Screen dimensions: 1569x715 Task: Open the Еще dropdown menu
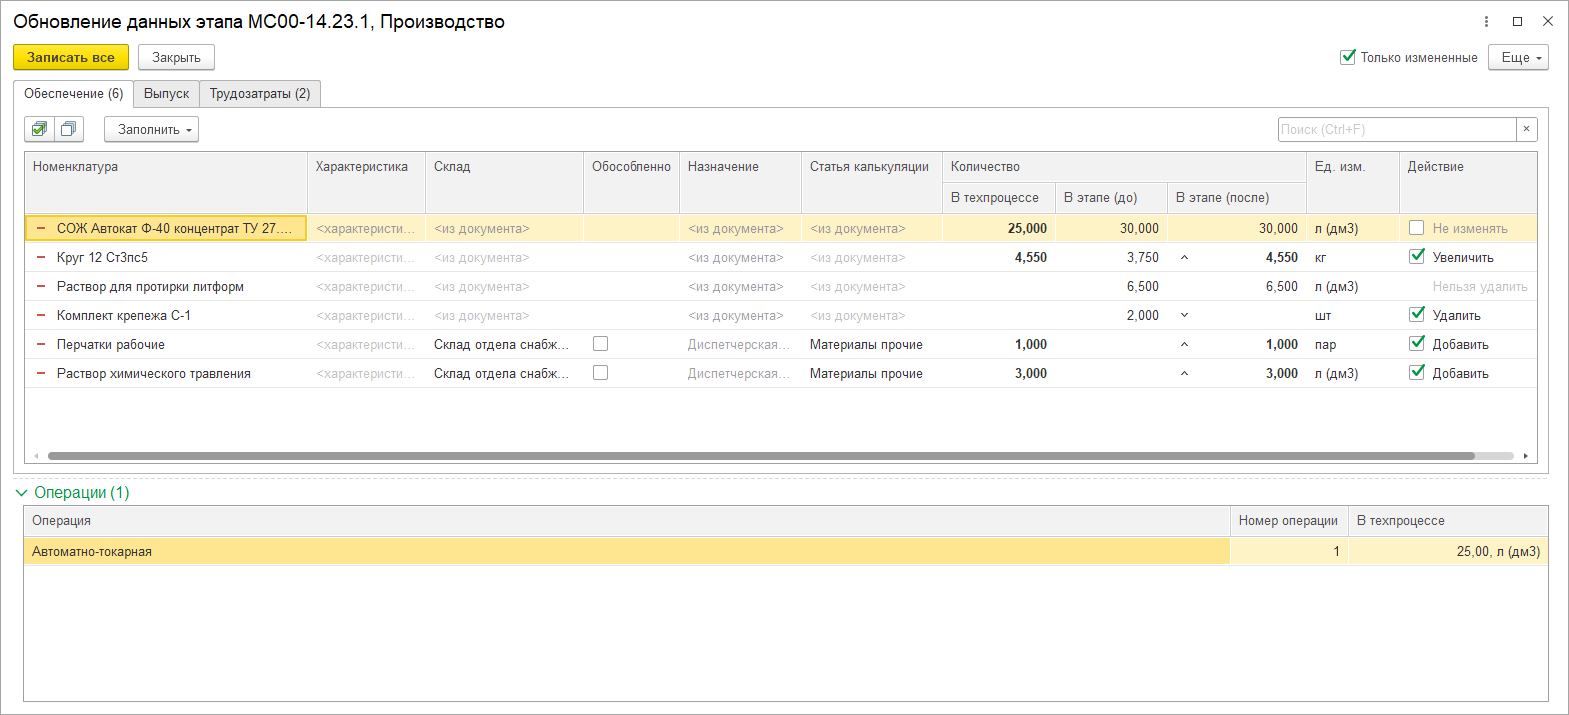point(1517,57)
